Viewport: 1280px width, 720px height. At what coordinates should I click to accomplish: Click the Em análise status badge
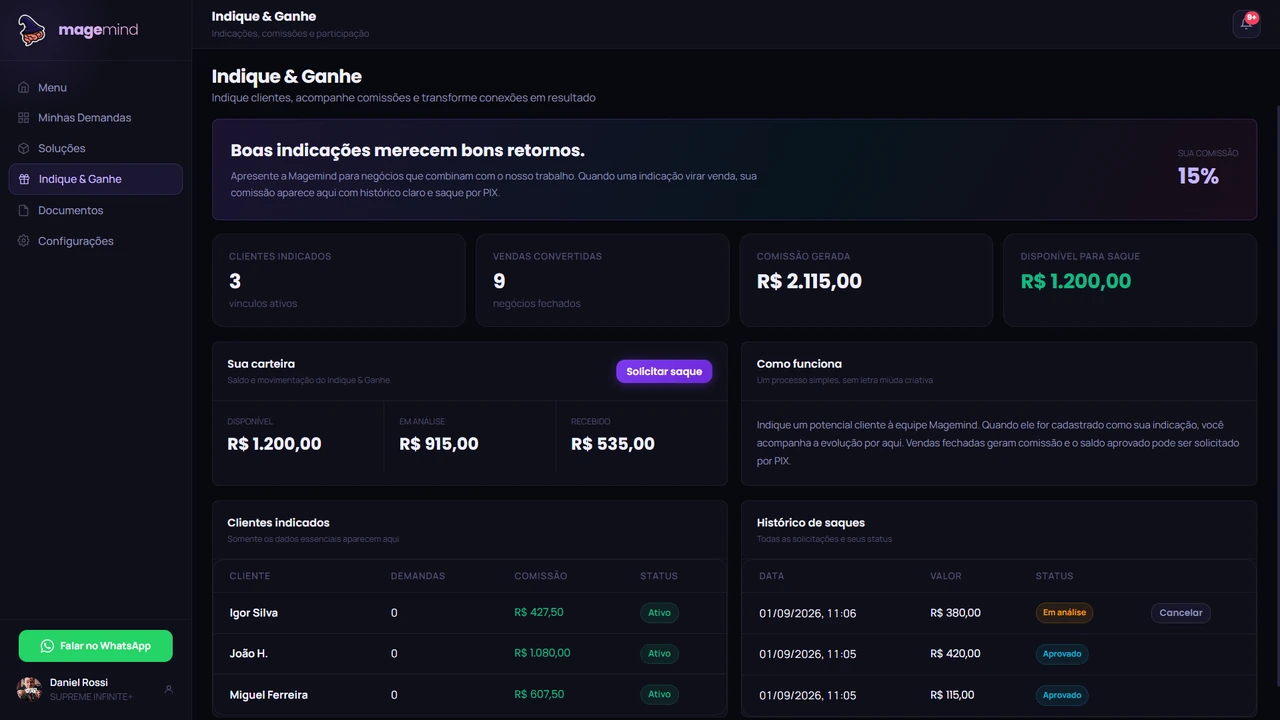(1064, 613)
